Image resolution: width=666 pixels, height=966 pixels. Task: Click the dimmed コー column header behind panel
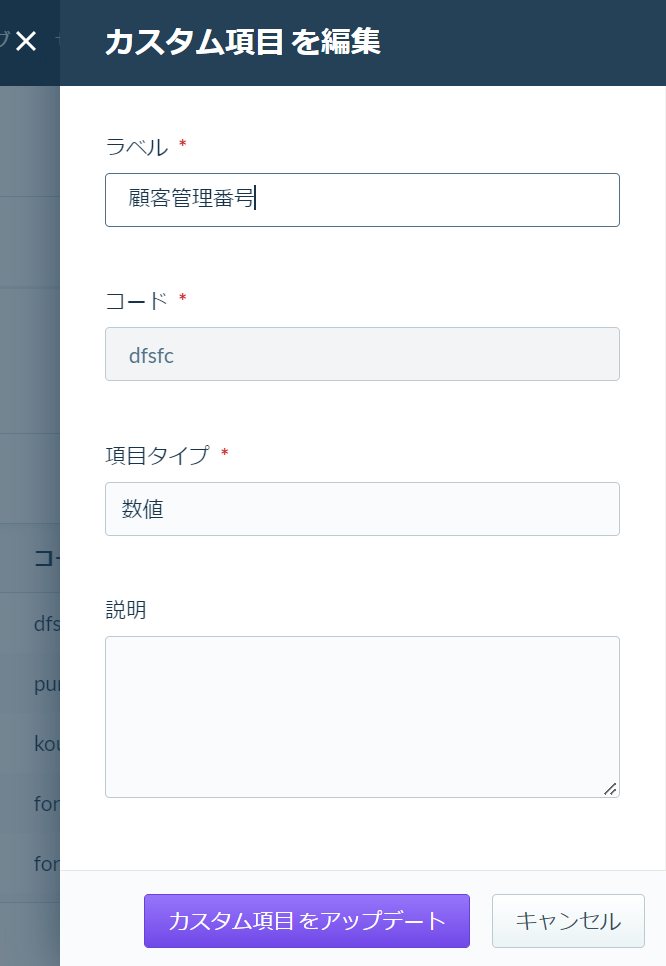pos(47,558)
